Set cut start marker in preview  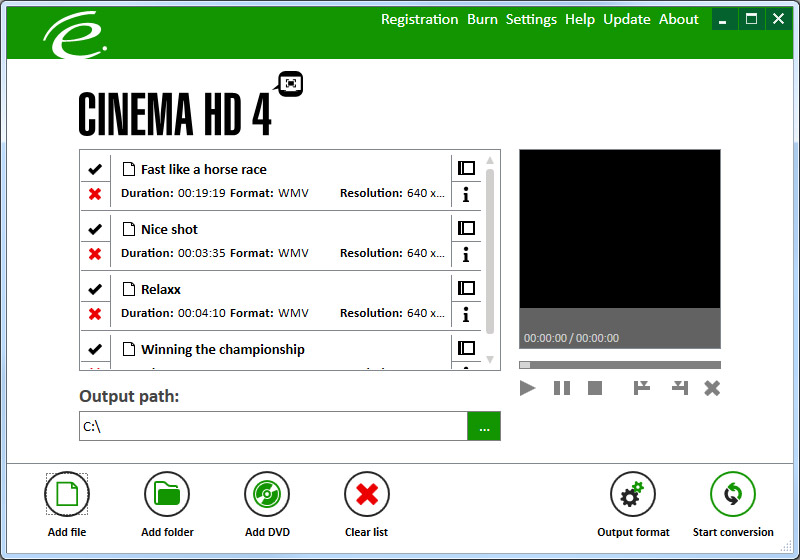[x=641, y=388]
